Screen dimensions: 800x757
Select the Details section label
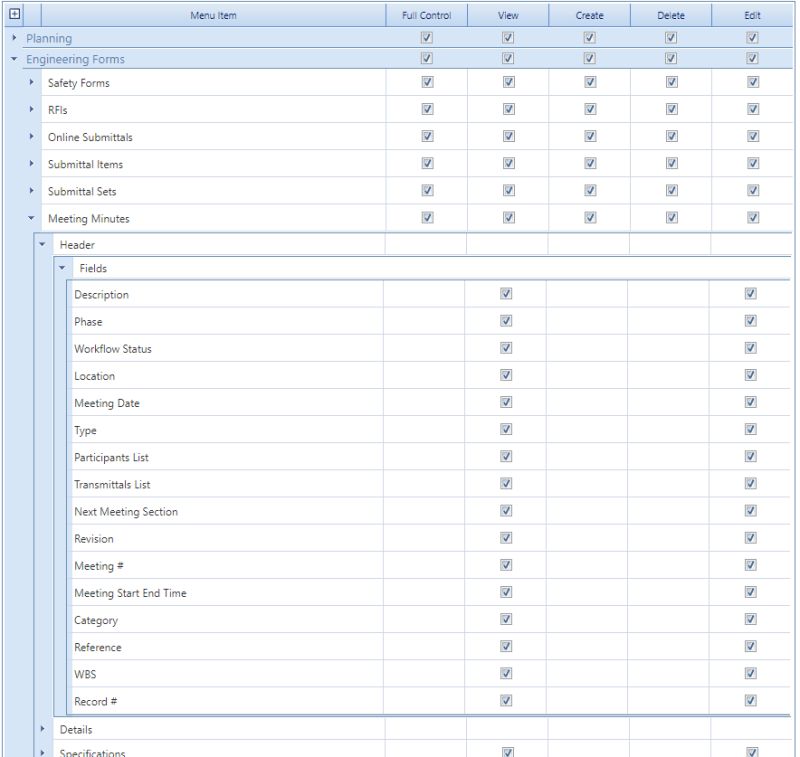click(76, 729)
